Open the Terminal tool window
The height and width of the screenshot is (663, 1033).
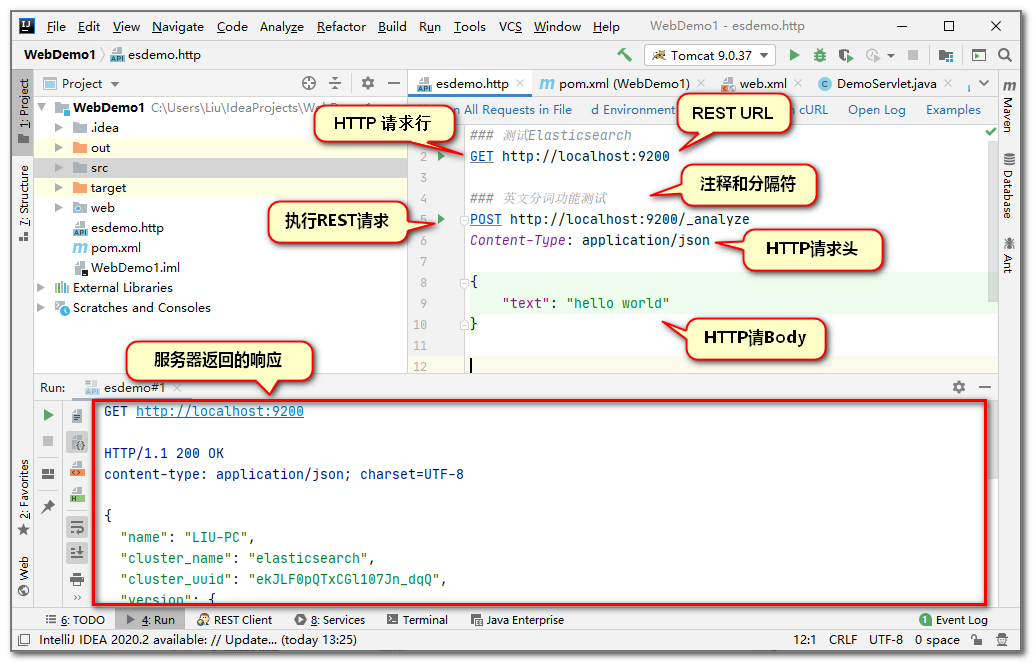417,620
